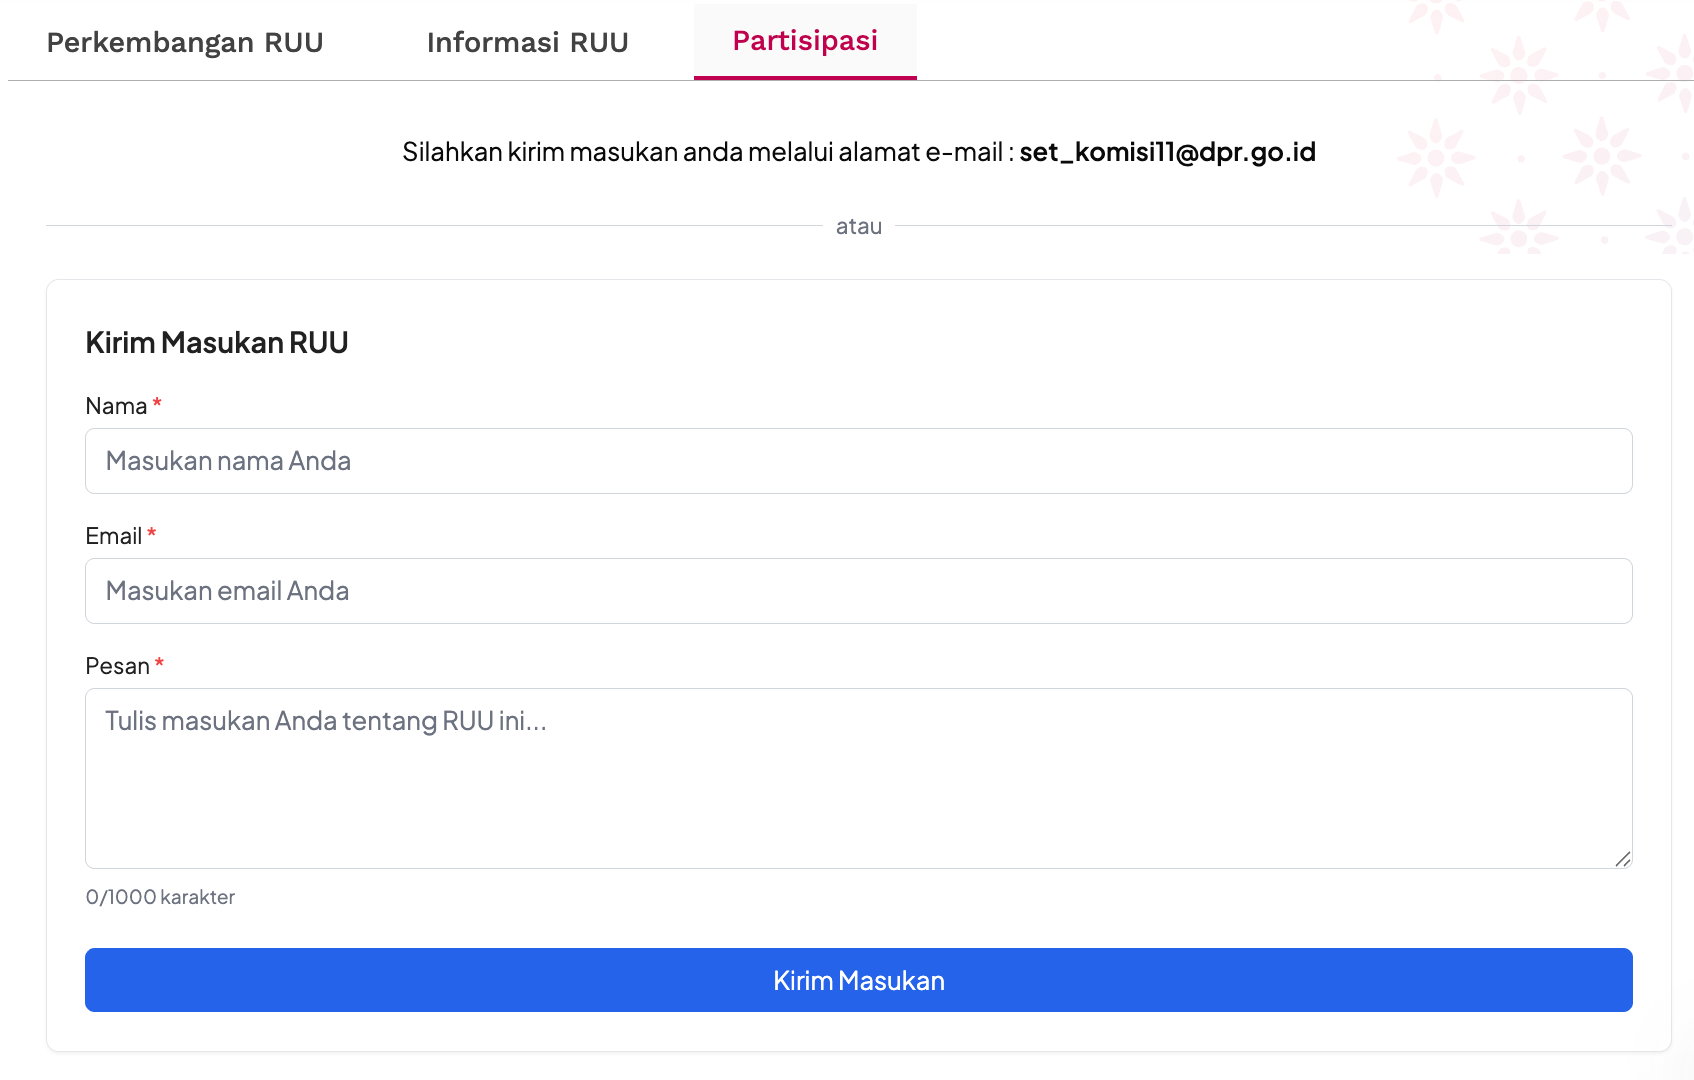Click the required asterisk beside Email
The height and width of the screenshot is (1080, 1694).
pyautogui.click(x=152, y=534)
